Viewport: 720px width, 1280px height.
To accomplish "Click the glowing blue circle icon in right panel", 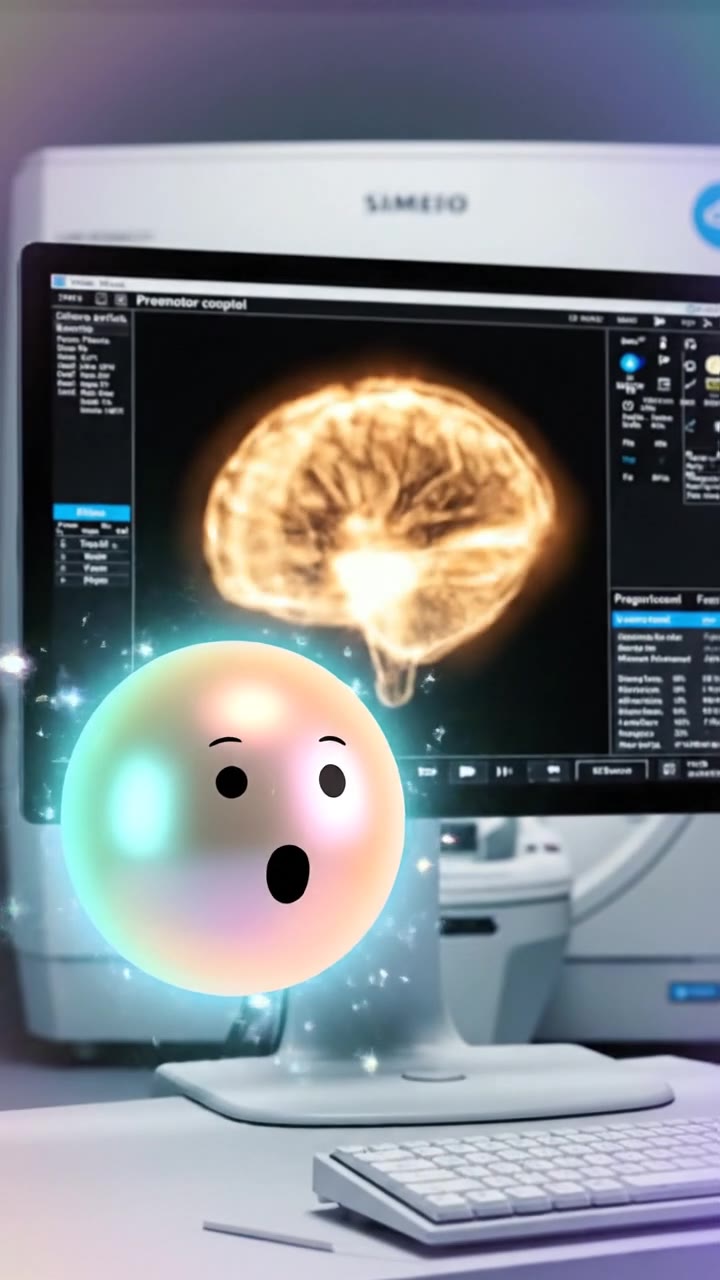I will tap(630, 364).
